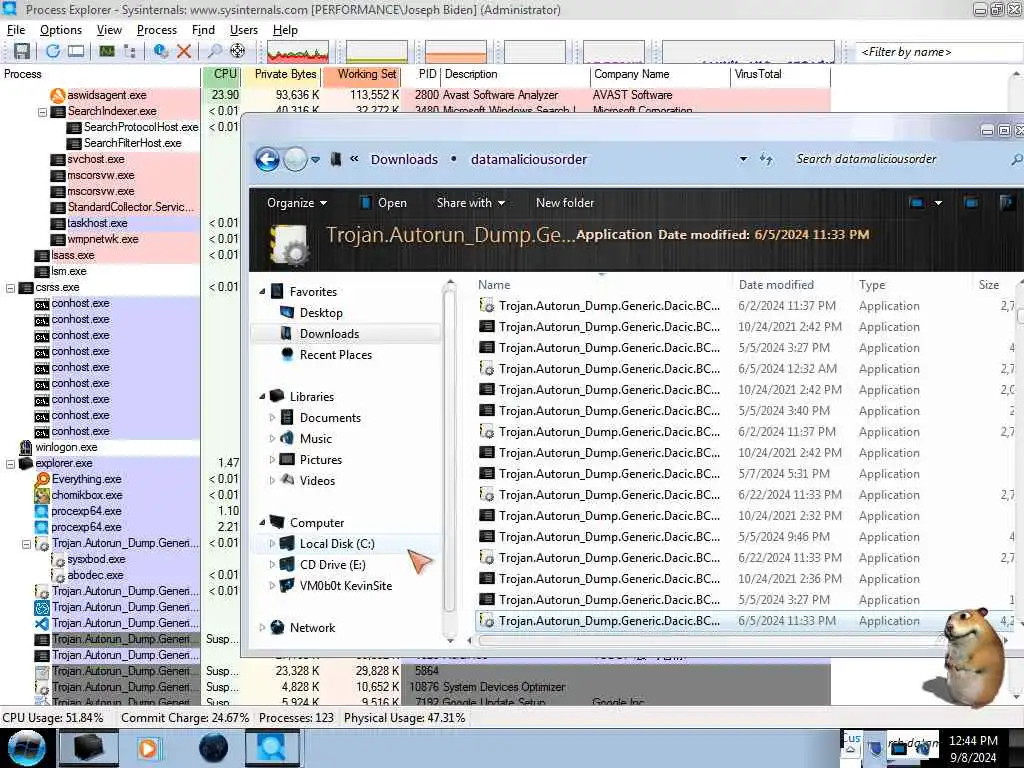The height and width of the screenshot is (768, 1024).
Task: Click the Save toolbar icon in Process Explorer
Action: [x=22, y=51]
